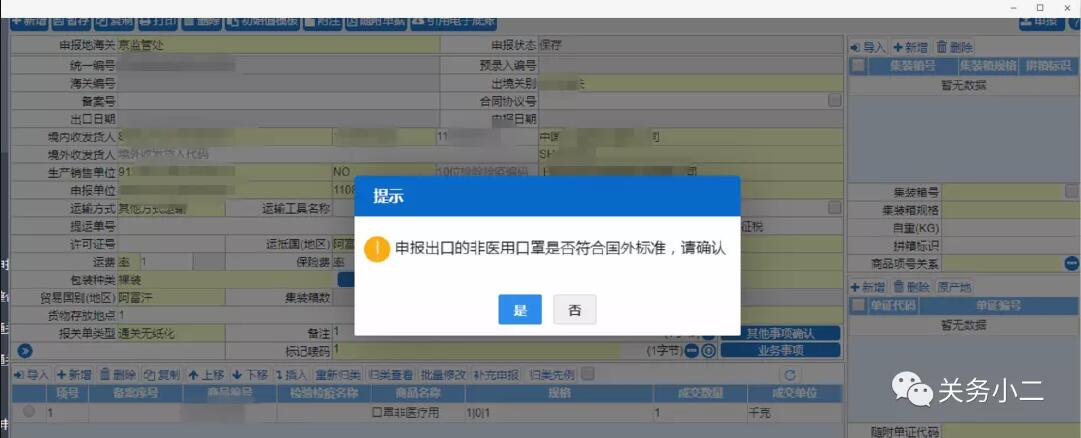This screenshot has height=438, width=1081.
Task: Click 导入 in the container list toolbar
Action: (867, 48)
